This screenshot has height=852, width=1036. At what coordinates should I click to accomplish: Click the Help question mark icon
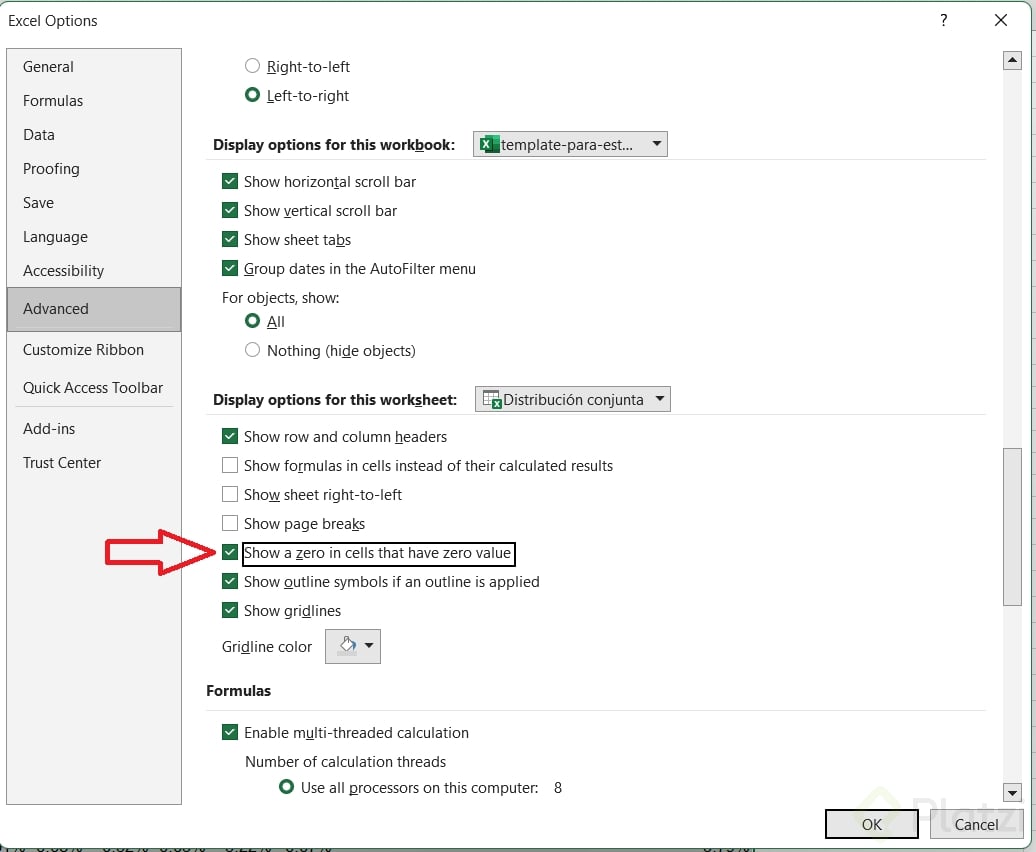coord(944,20)
